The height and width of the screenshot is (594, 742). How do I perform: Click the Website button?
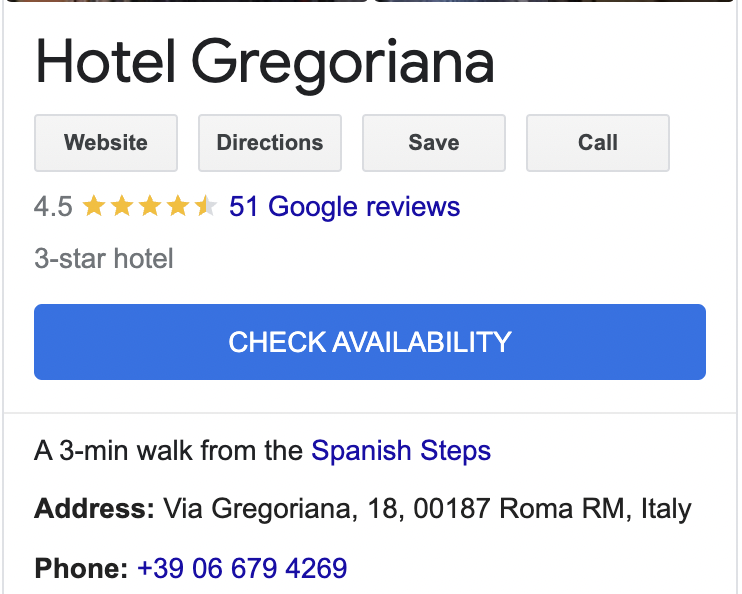click(x=106, y=143)
